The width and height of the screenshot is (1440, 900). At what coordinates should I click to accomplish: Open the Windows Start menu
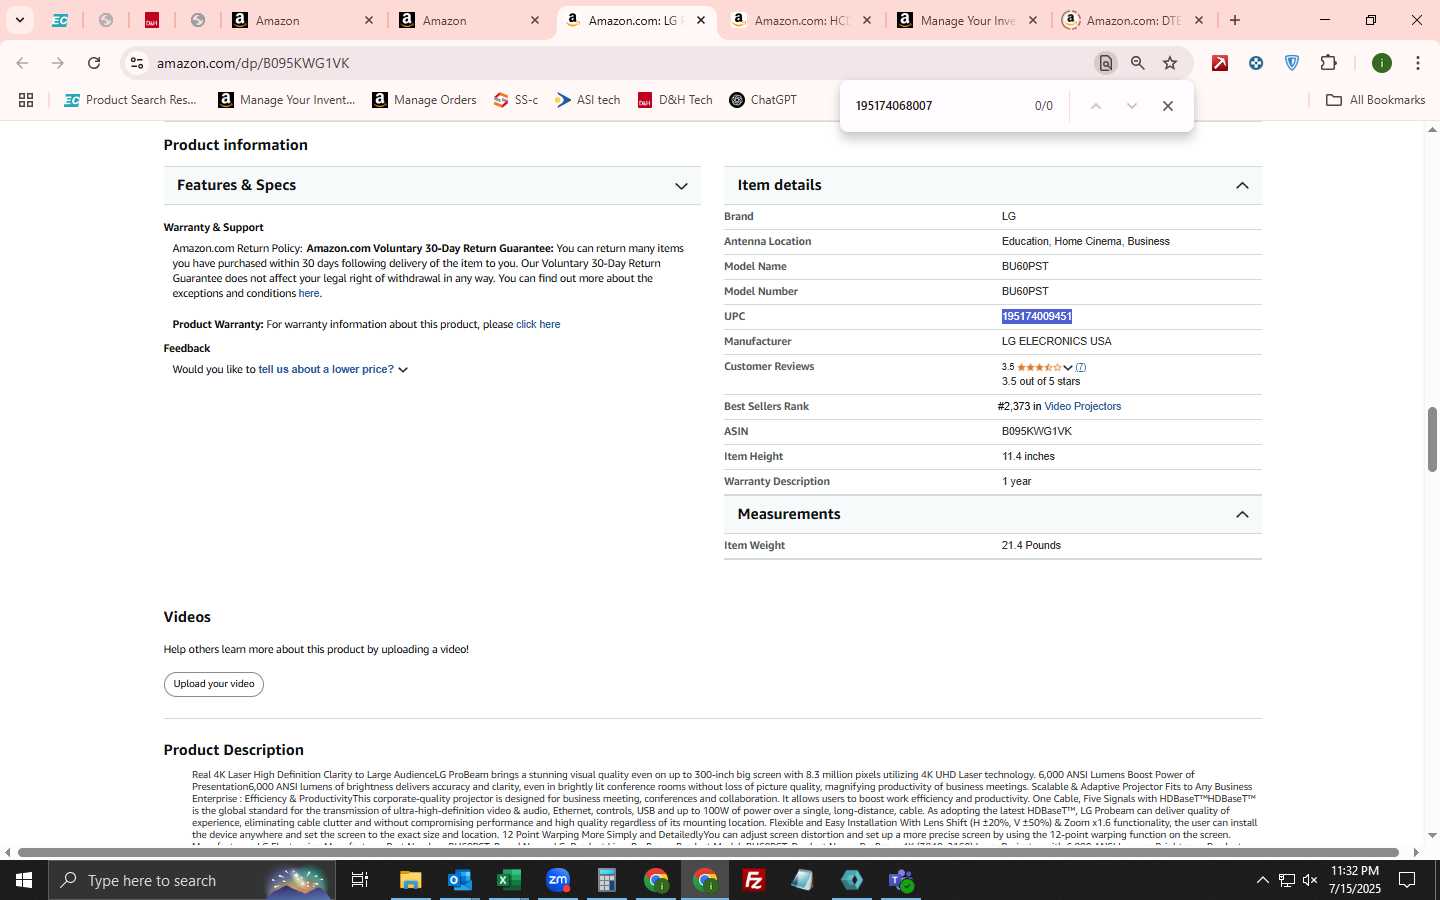pos(24,880)
